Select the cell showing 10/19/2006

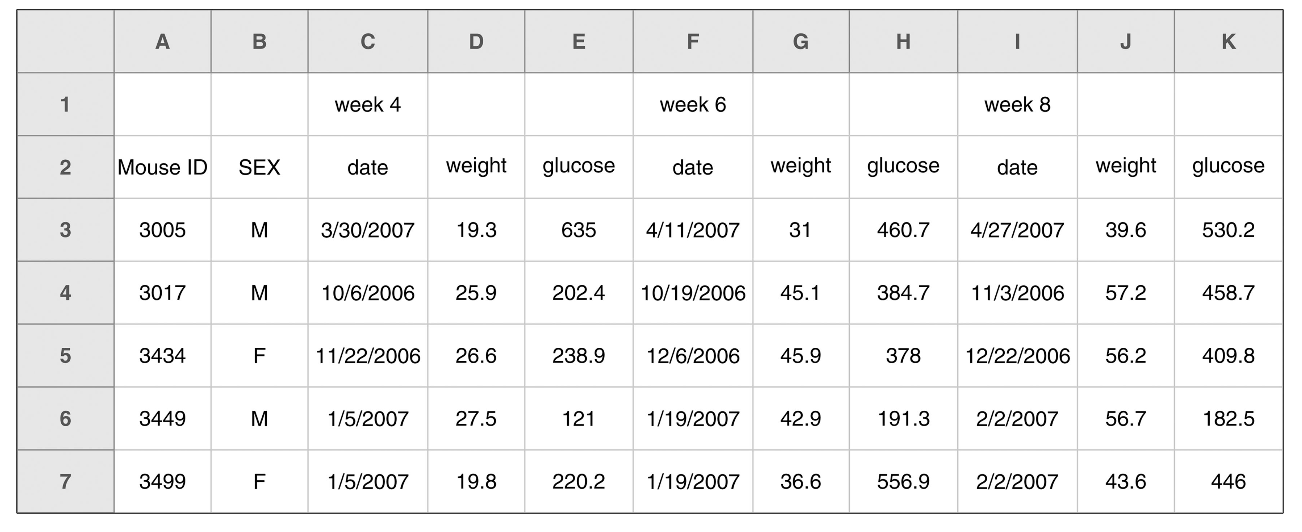pos(692,293)
